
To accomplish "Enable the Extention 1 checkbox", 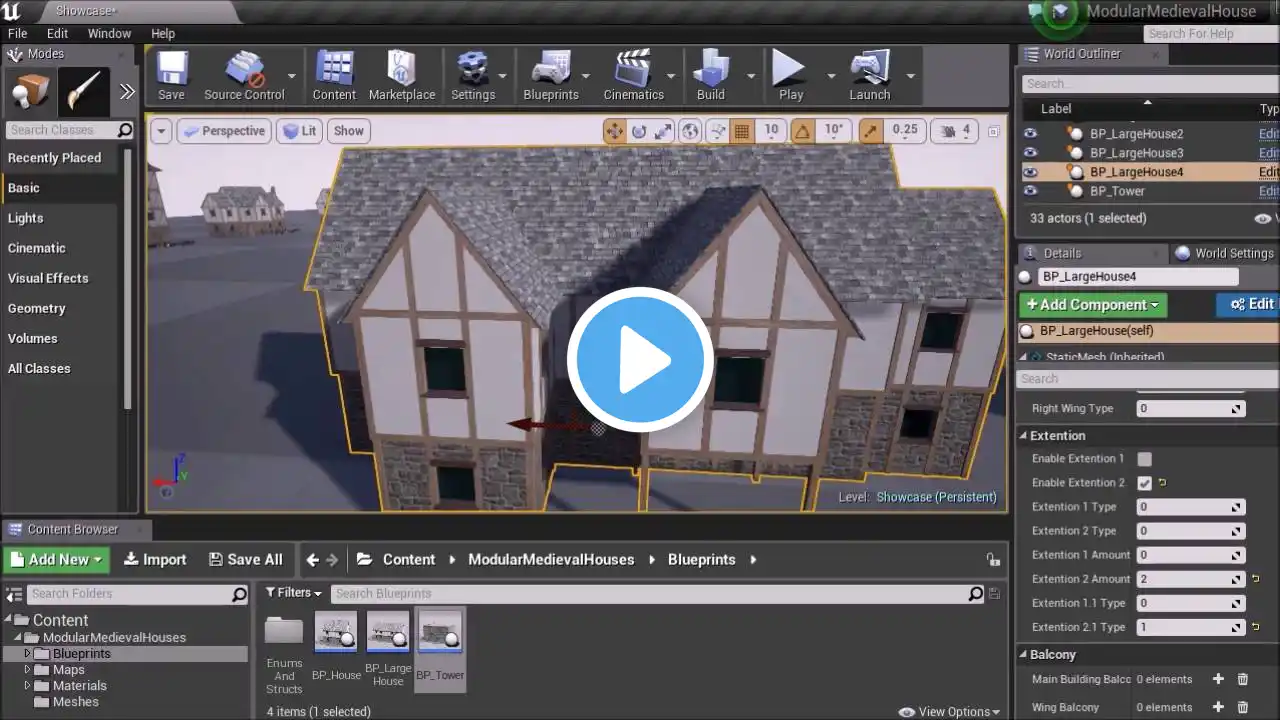I will pyautogui.click(x=1145, y=459).
